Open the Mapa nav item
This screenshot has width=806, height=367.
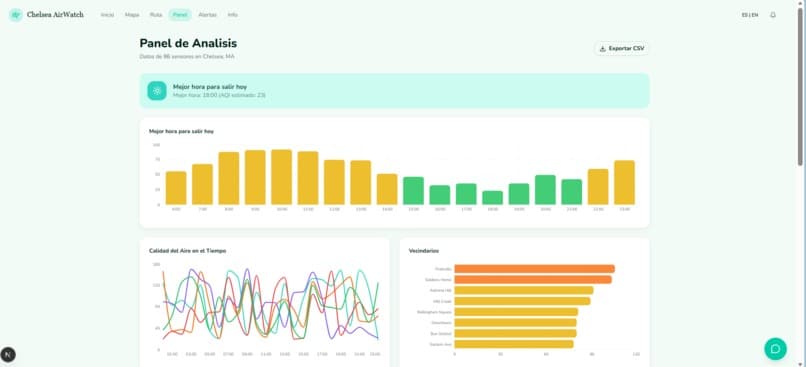click(x=132, y=15)
